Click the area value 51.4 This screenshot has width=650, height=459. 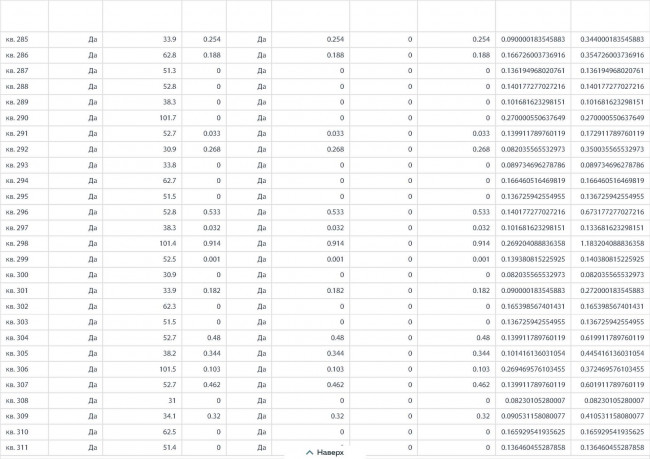pos(169,448)
